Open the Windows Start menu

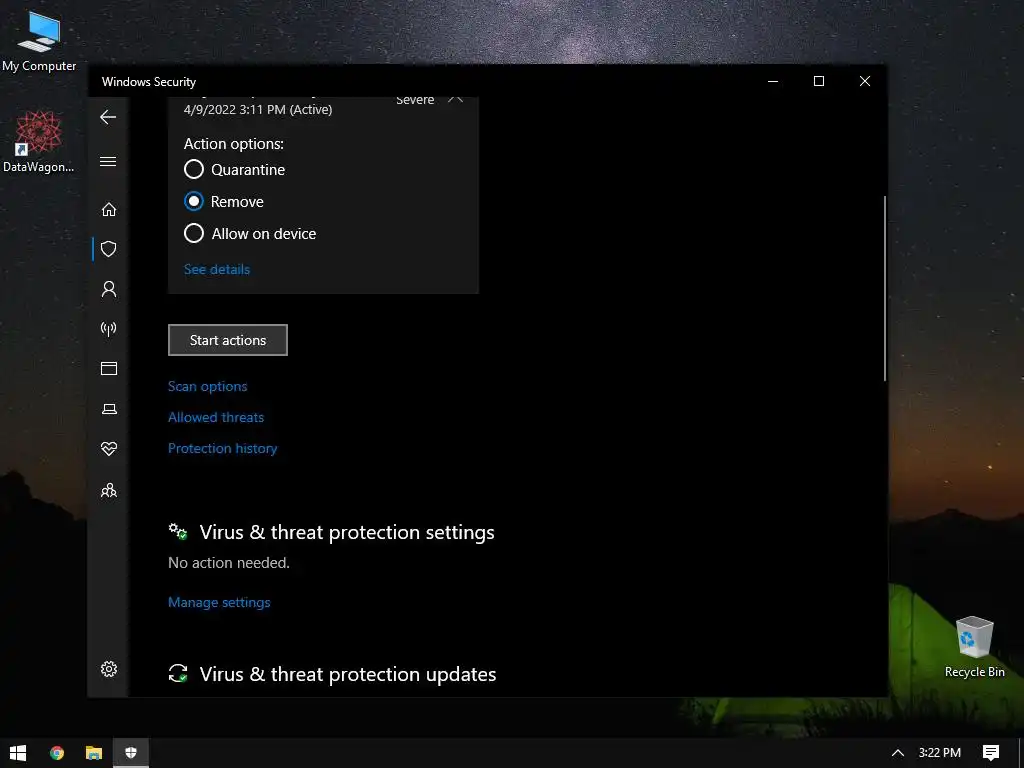[x=18, y=753]
